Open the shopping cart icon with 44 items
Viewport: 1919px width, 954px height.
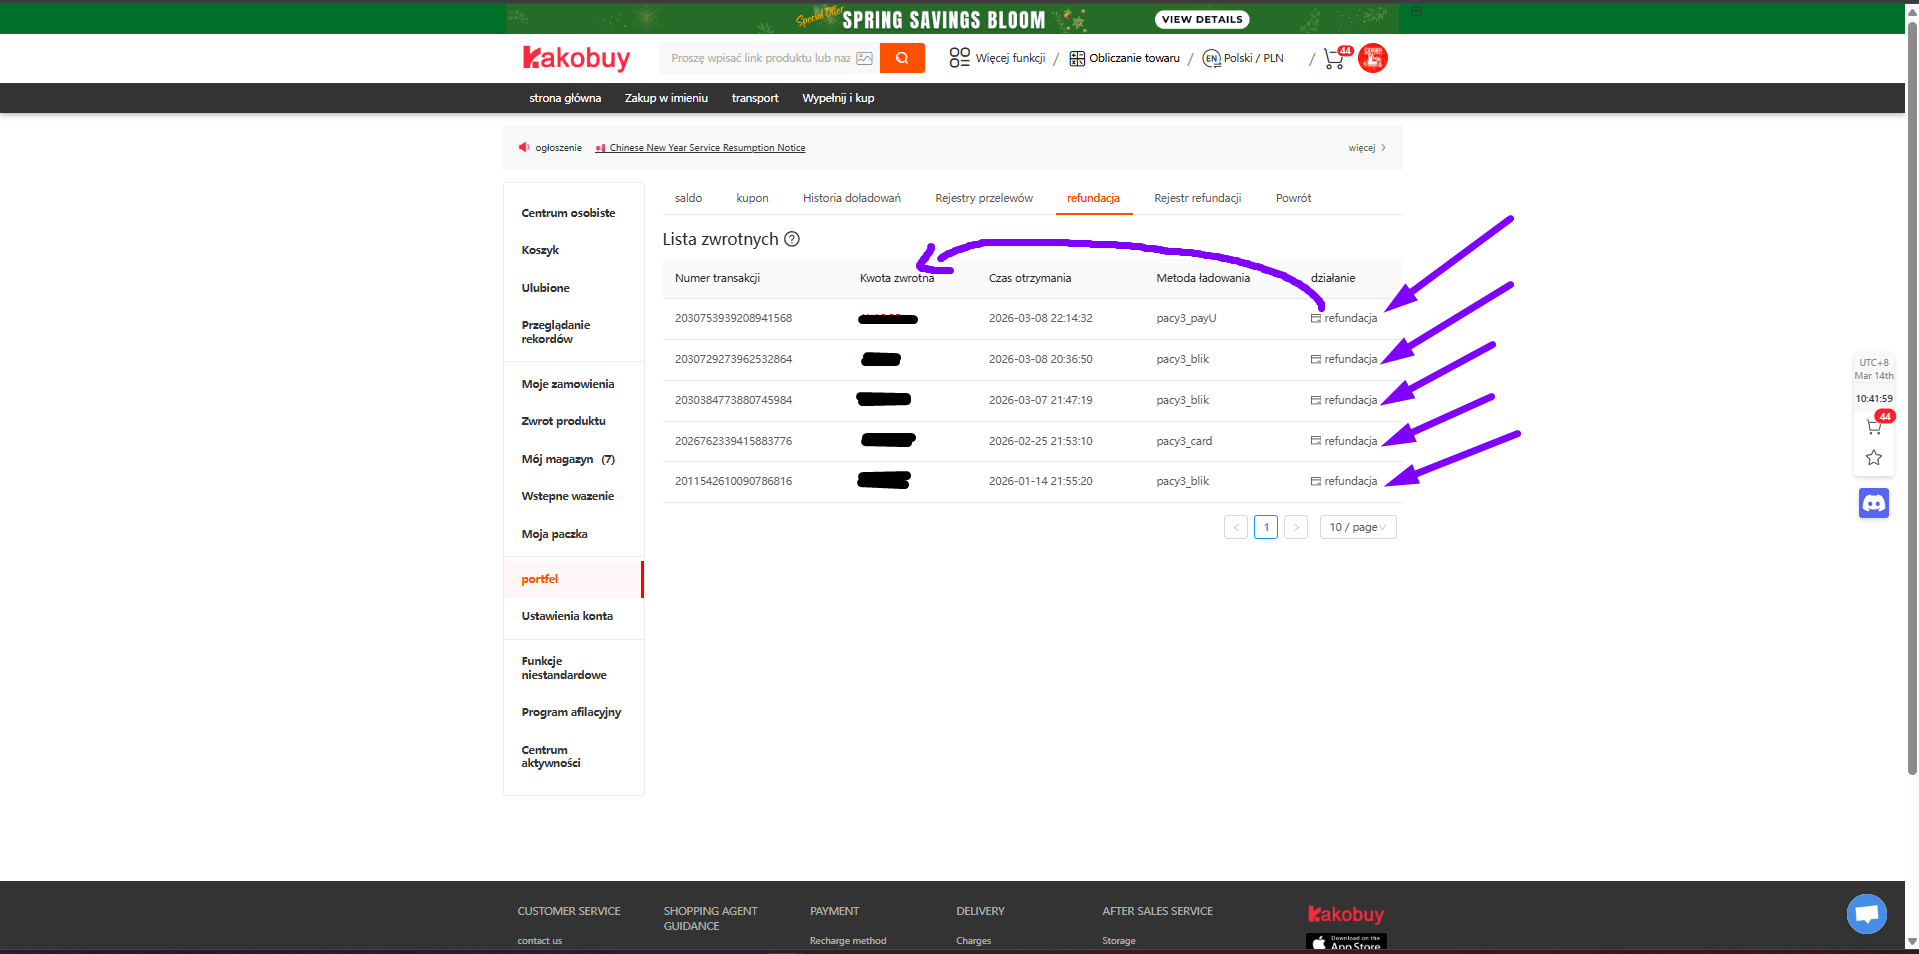[x=1332, y=59]
